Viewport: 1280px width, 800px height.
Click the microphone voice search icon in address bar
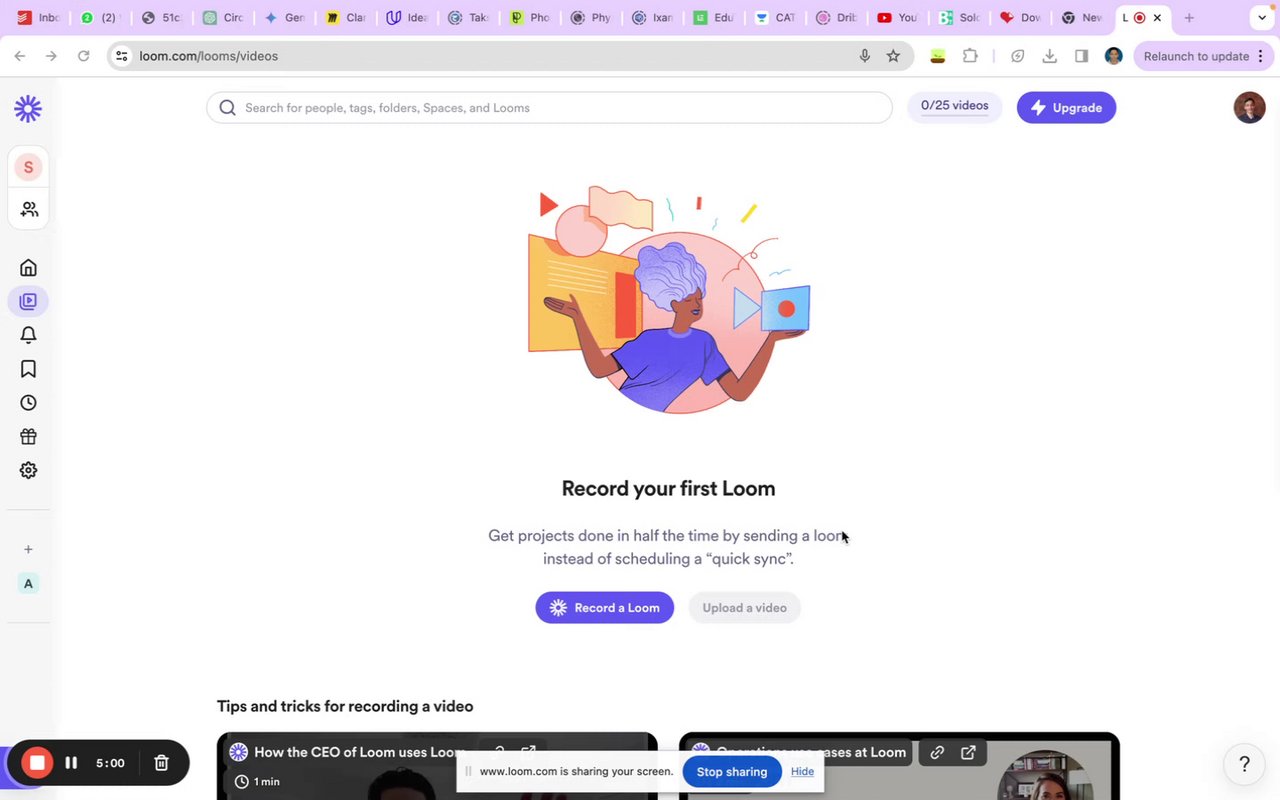click(865, 56)
